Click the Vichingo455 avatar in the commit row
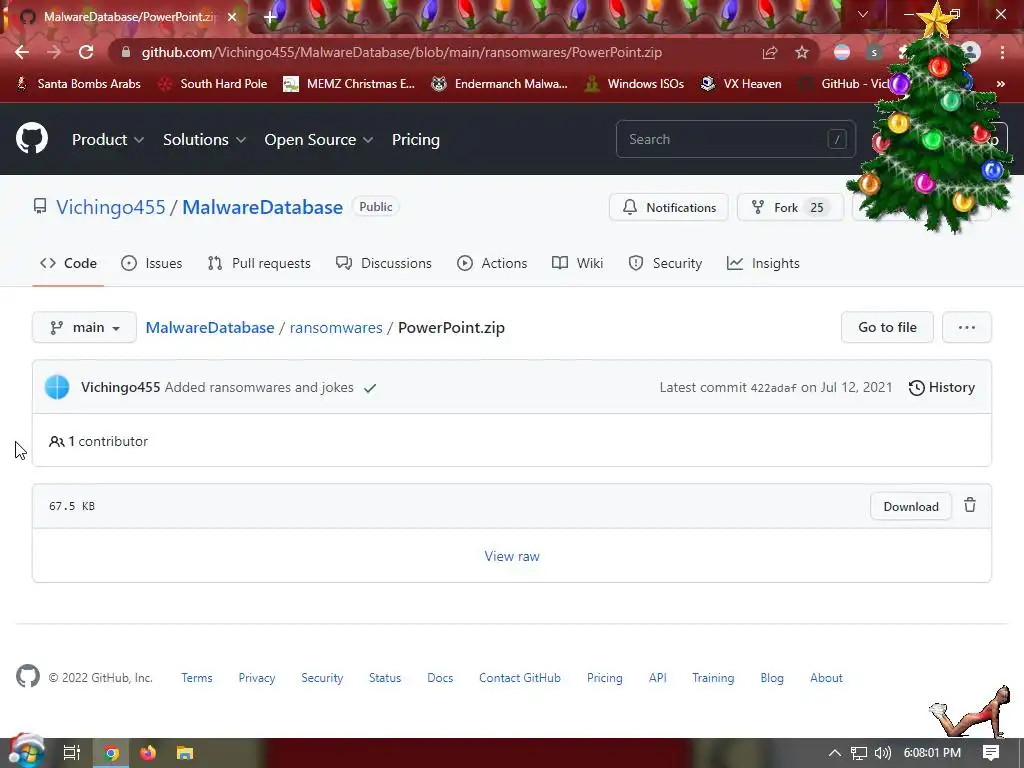The width and height of the screenshot is (1024, 768). pos(57,387)
